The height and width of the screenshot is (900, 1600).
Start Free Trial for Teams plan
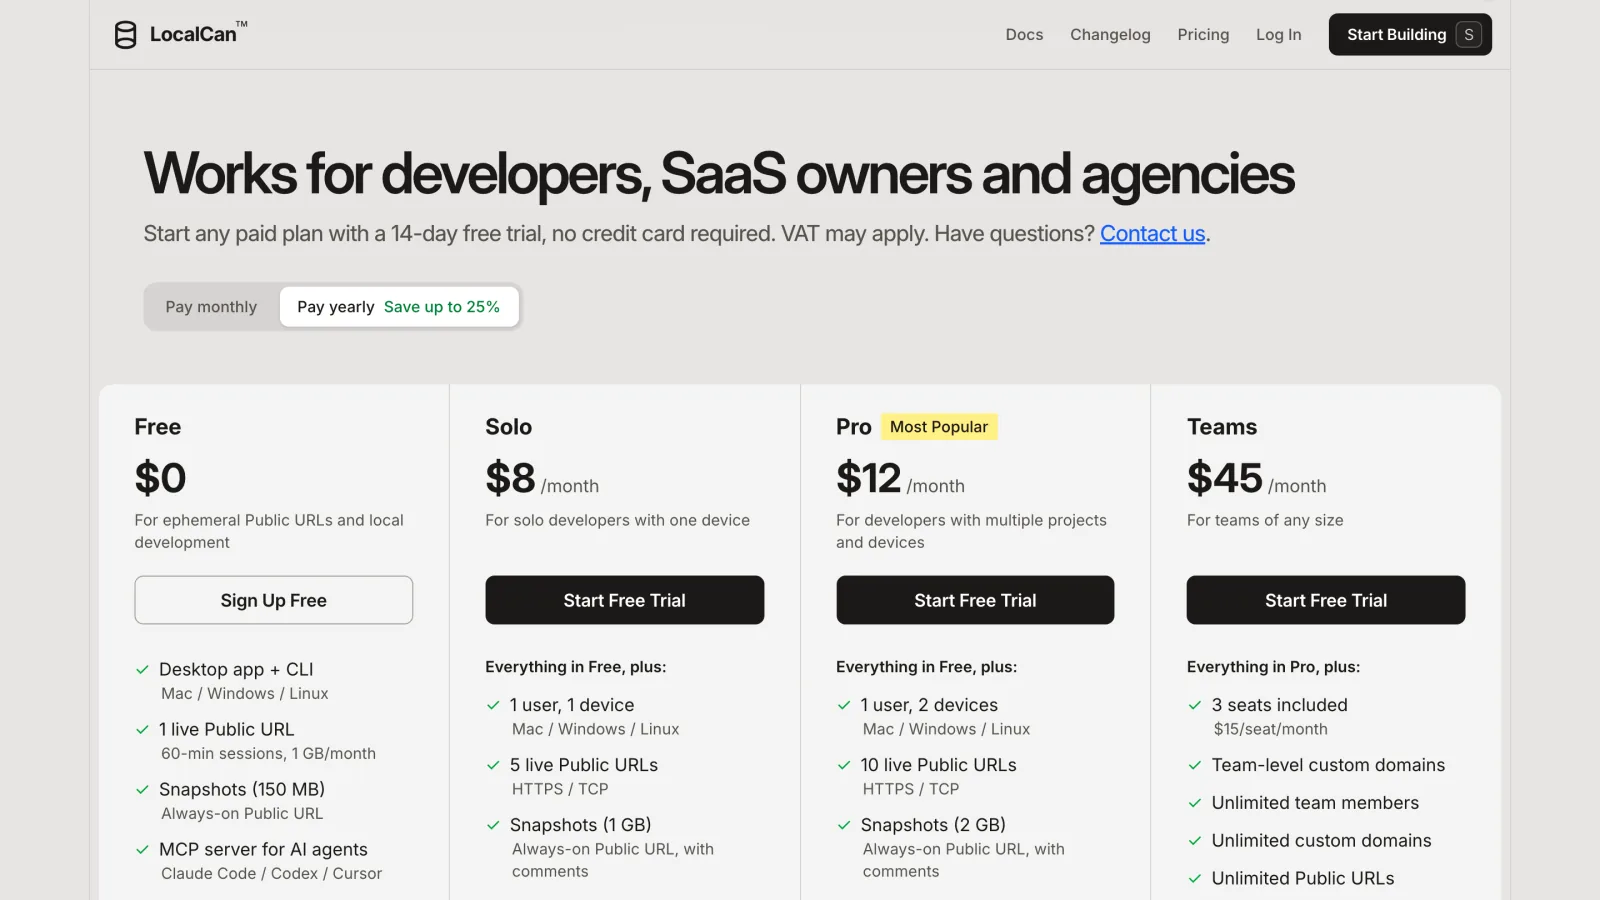coord(1326,600)
